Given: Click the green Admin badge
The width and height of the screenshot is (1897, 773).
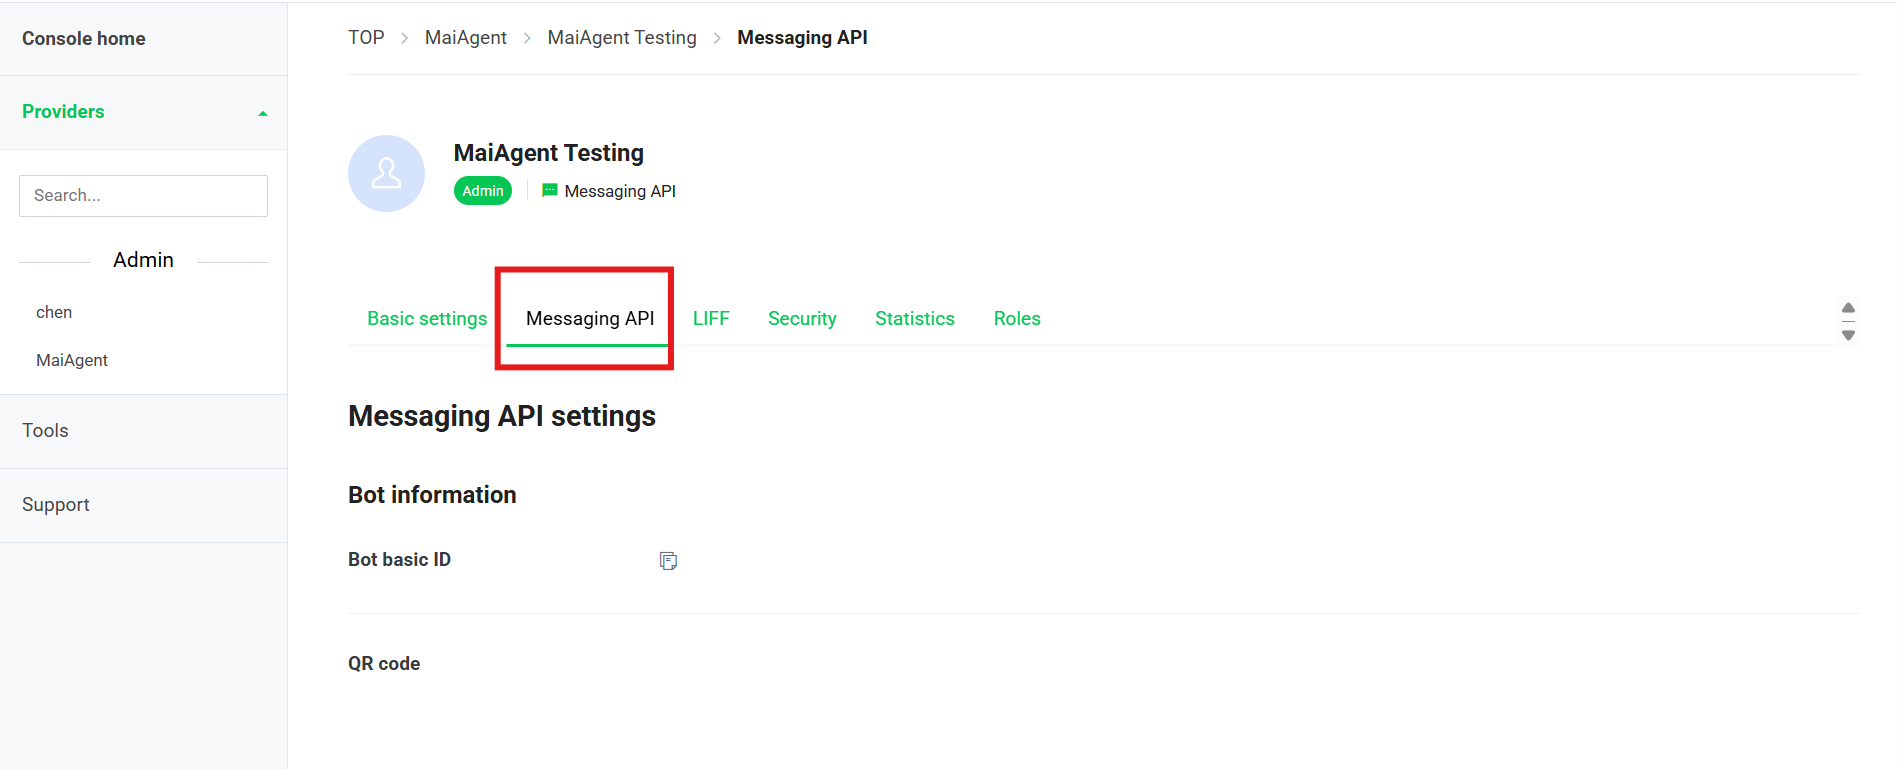Looking at the screenshot, I should (x=483, y=191).
